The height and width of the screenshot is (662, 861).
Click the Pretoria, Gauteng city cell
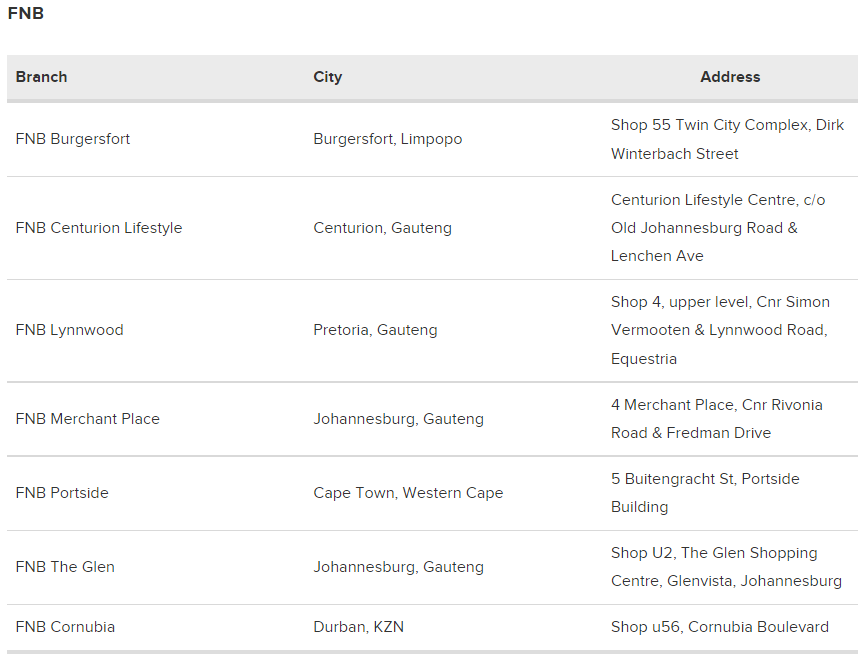(375, 330)
